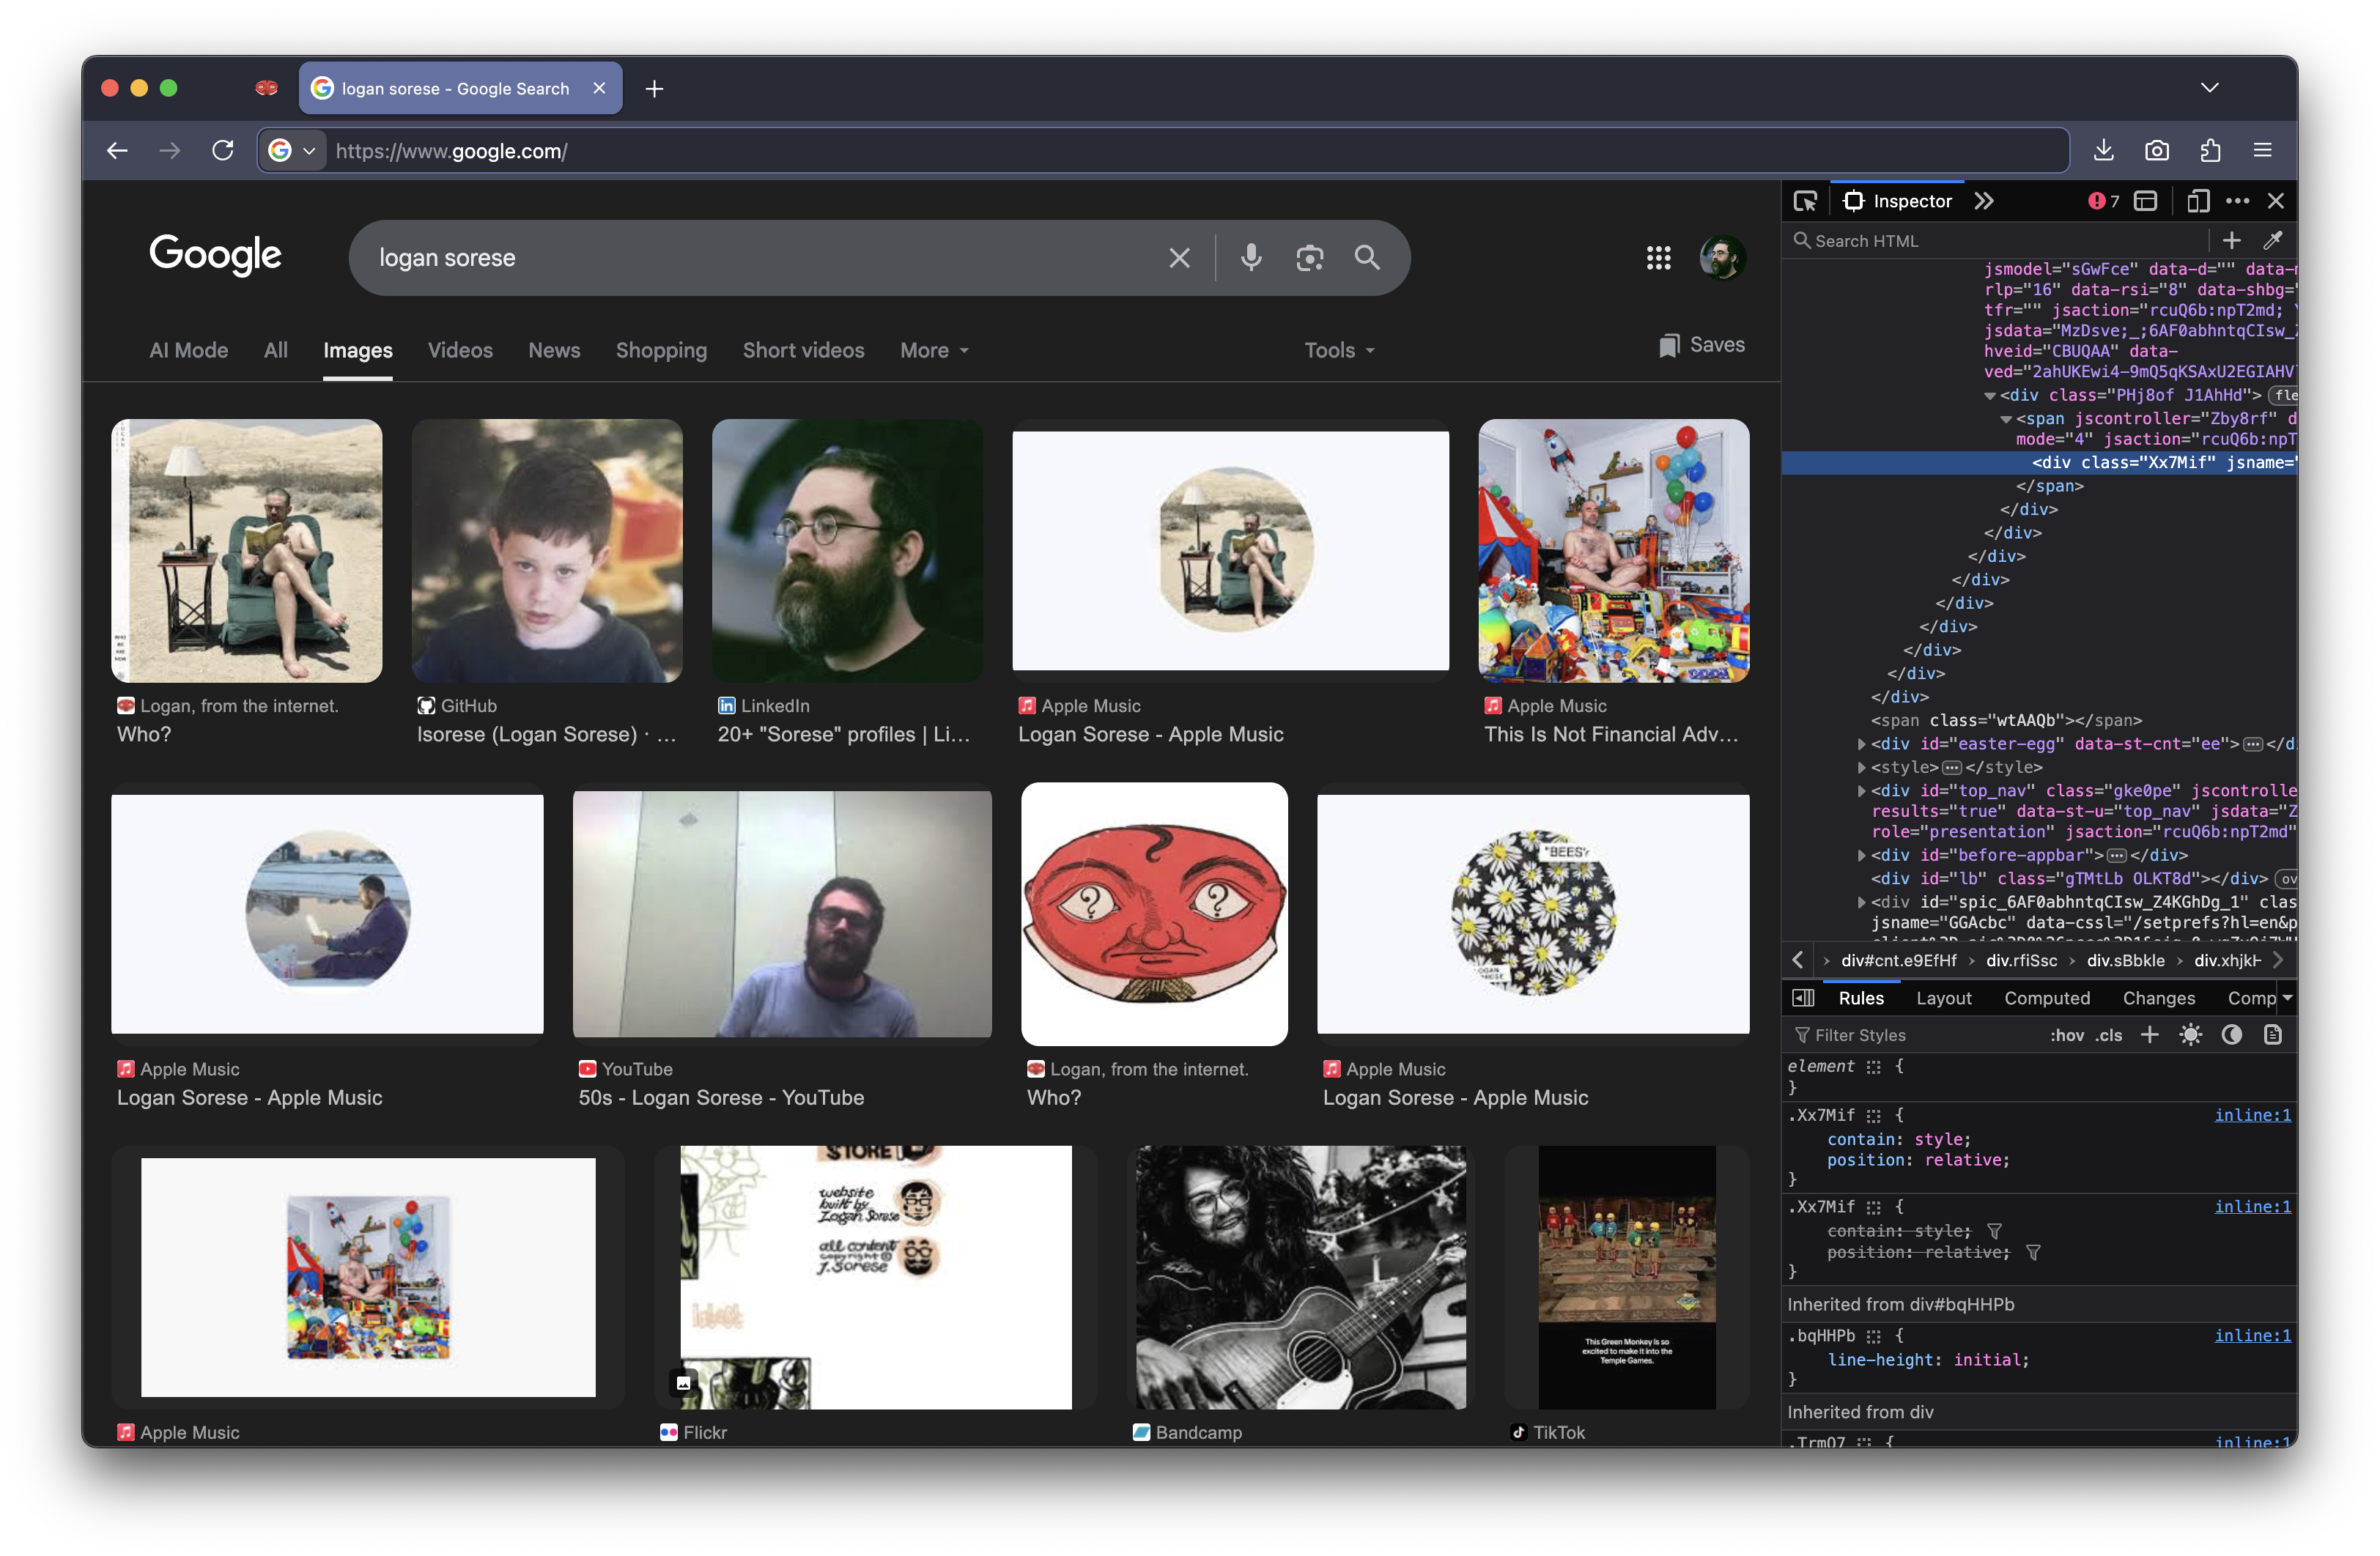Open the split console layout icon
The width and height of the screenshot is (2380, 1556).
(2145, 200)
